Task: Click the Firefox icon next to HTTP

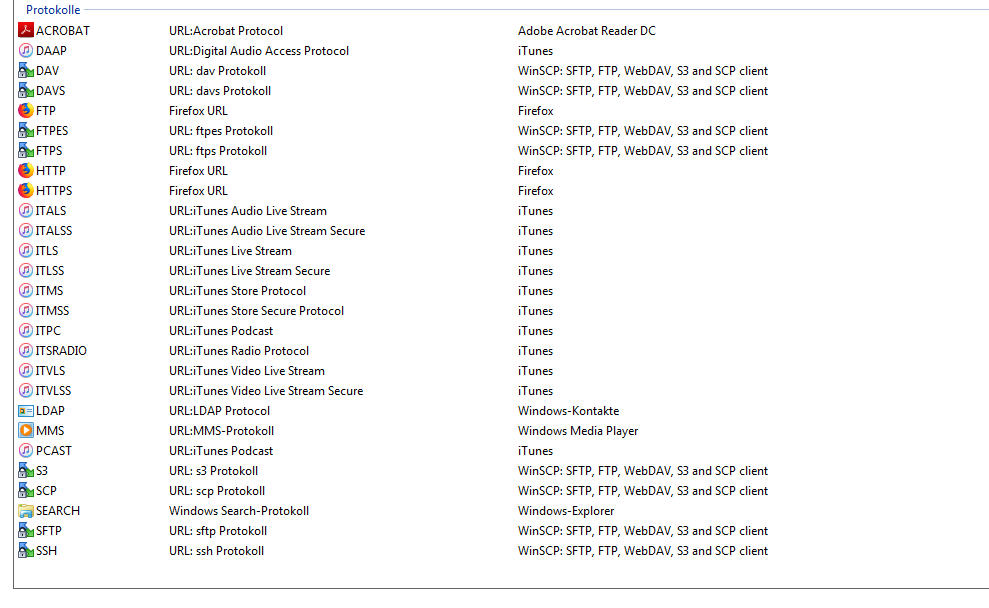Action: (x=26, y=170)
